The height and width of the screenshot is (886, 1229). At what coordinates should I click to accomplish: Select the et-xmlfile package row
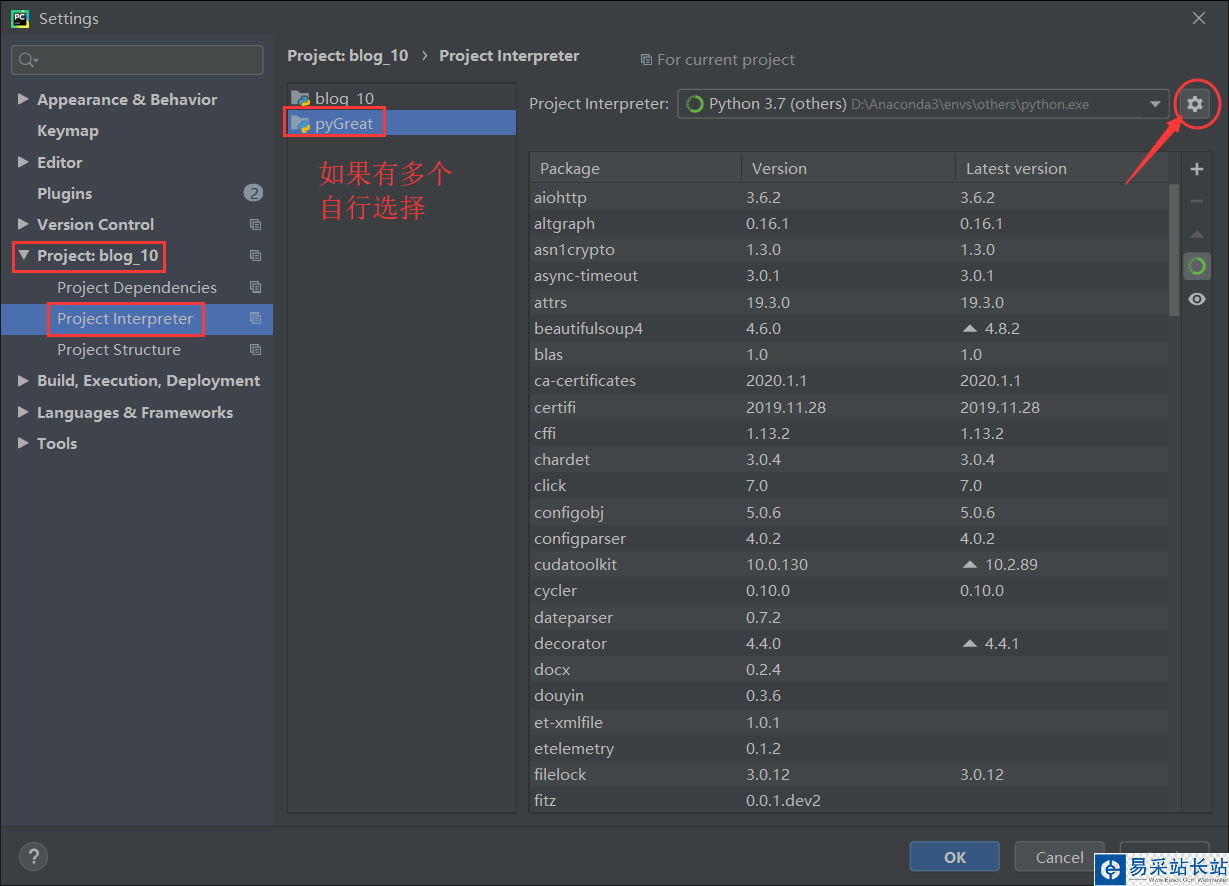pos(849,722)
